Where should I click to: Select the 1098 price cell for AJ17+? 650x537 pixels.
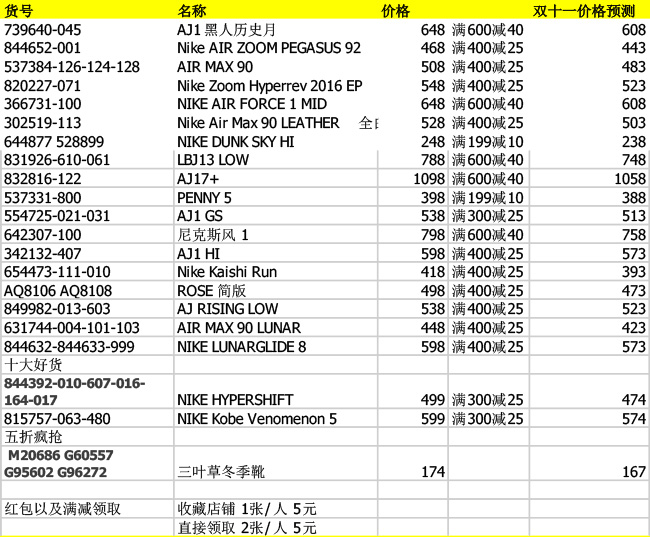pyautogui.click(x=413, y=178)
